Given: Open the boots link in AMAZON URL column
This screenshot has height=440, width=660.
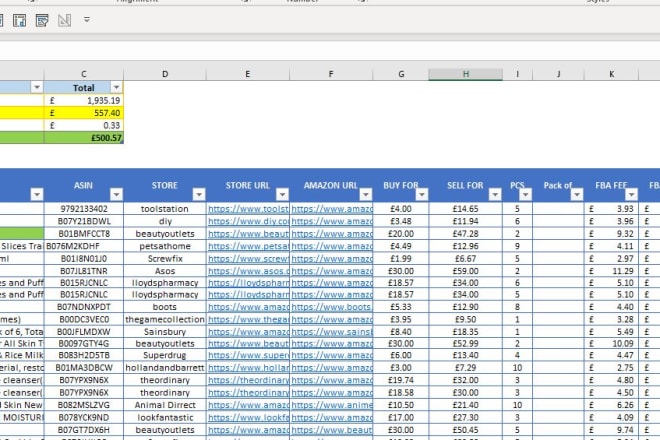Looking at the screenshot, I should pyautogui.click(x=332, y=307).
